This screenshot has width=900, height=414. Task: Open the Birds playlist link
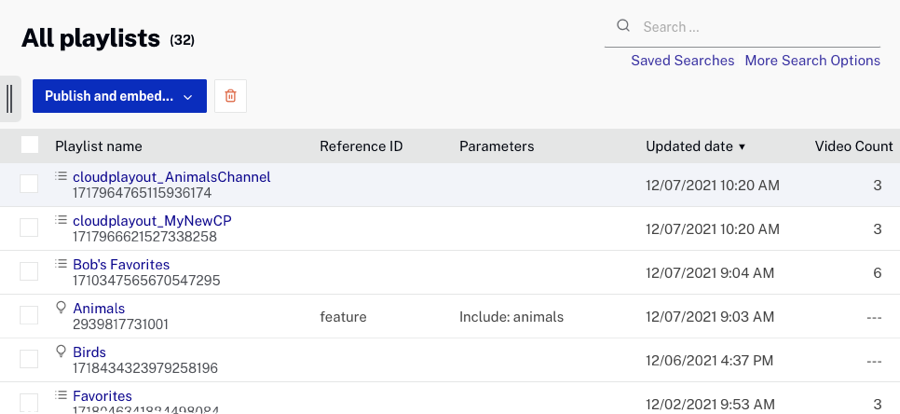pyautogui.click(x=89, y=353)
